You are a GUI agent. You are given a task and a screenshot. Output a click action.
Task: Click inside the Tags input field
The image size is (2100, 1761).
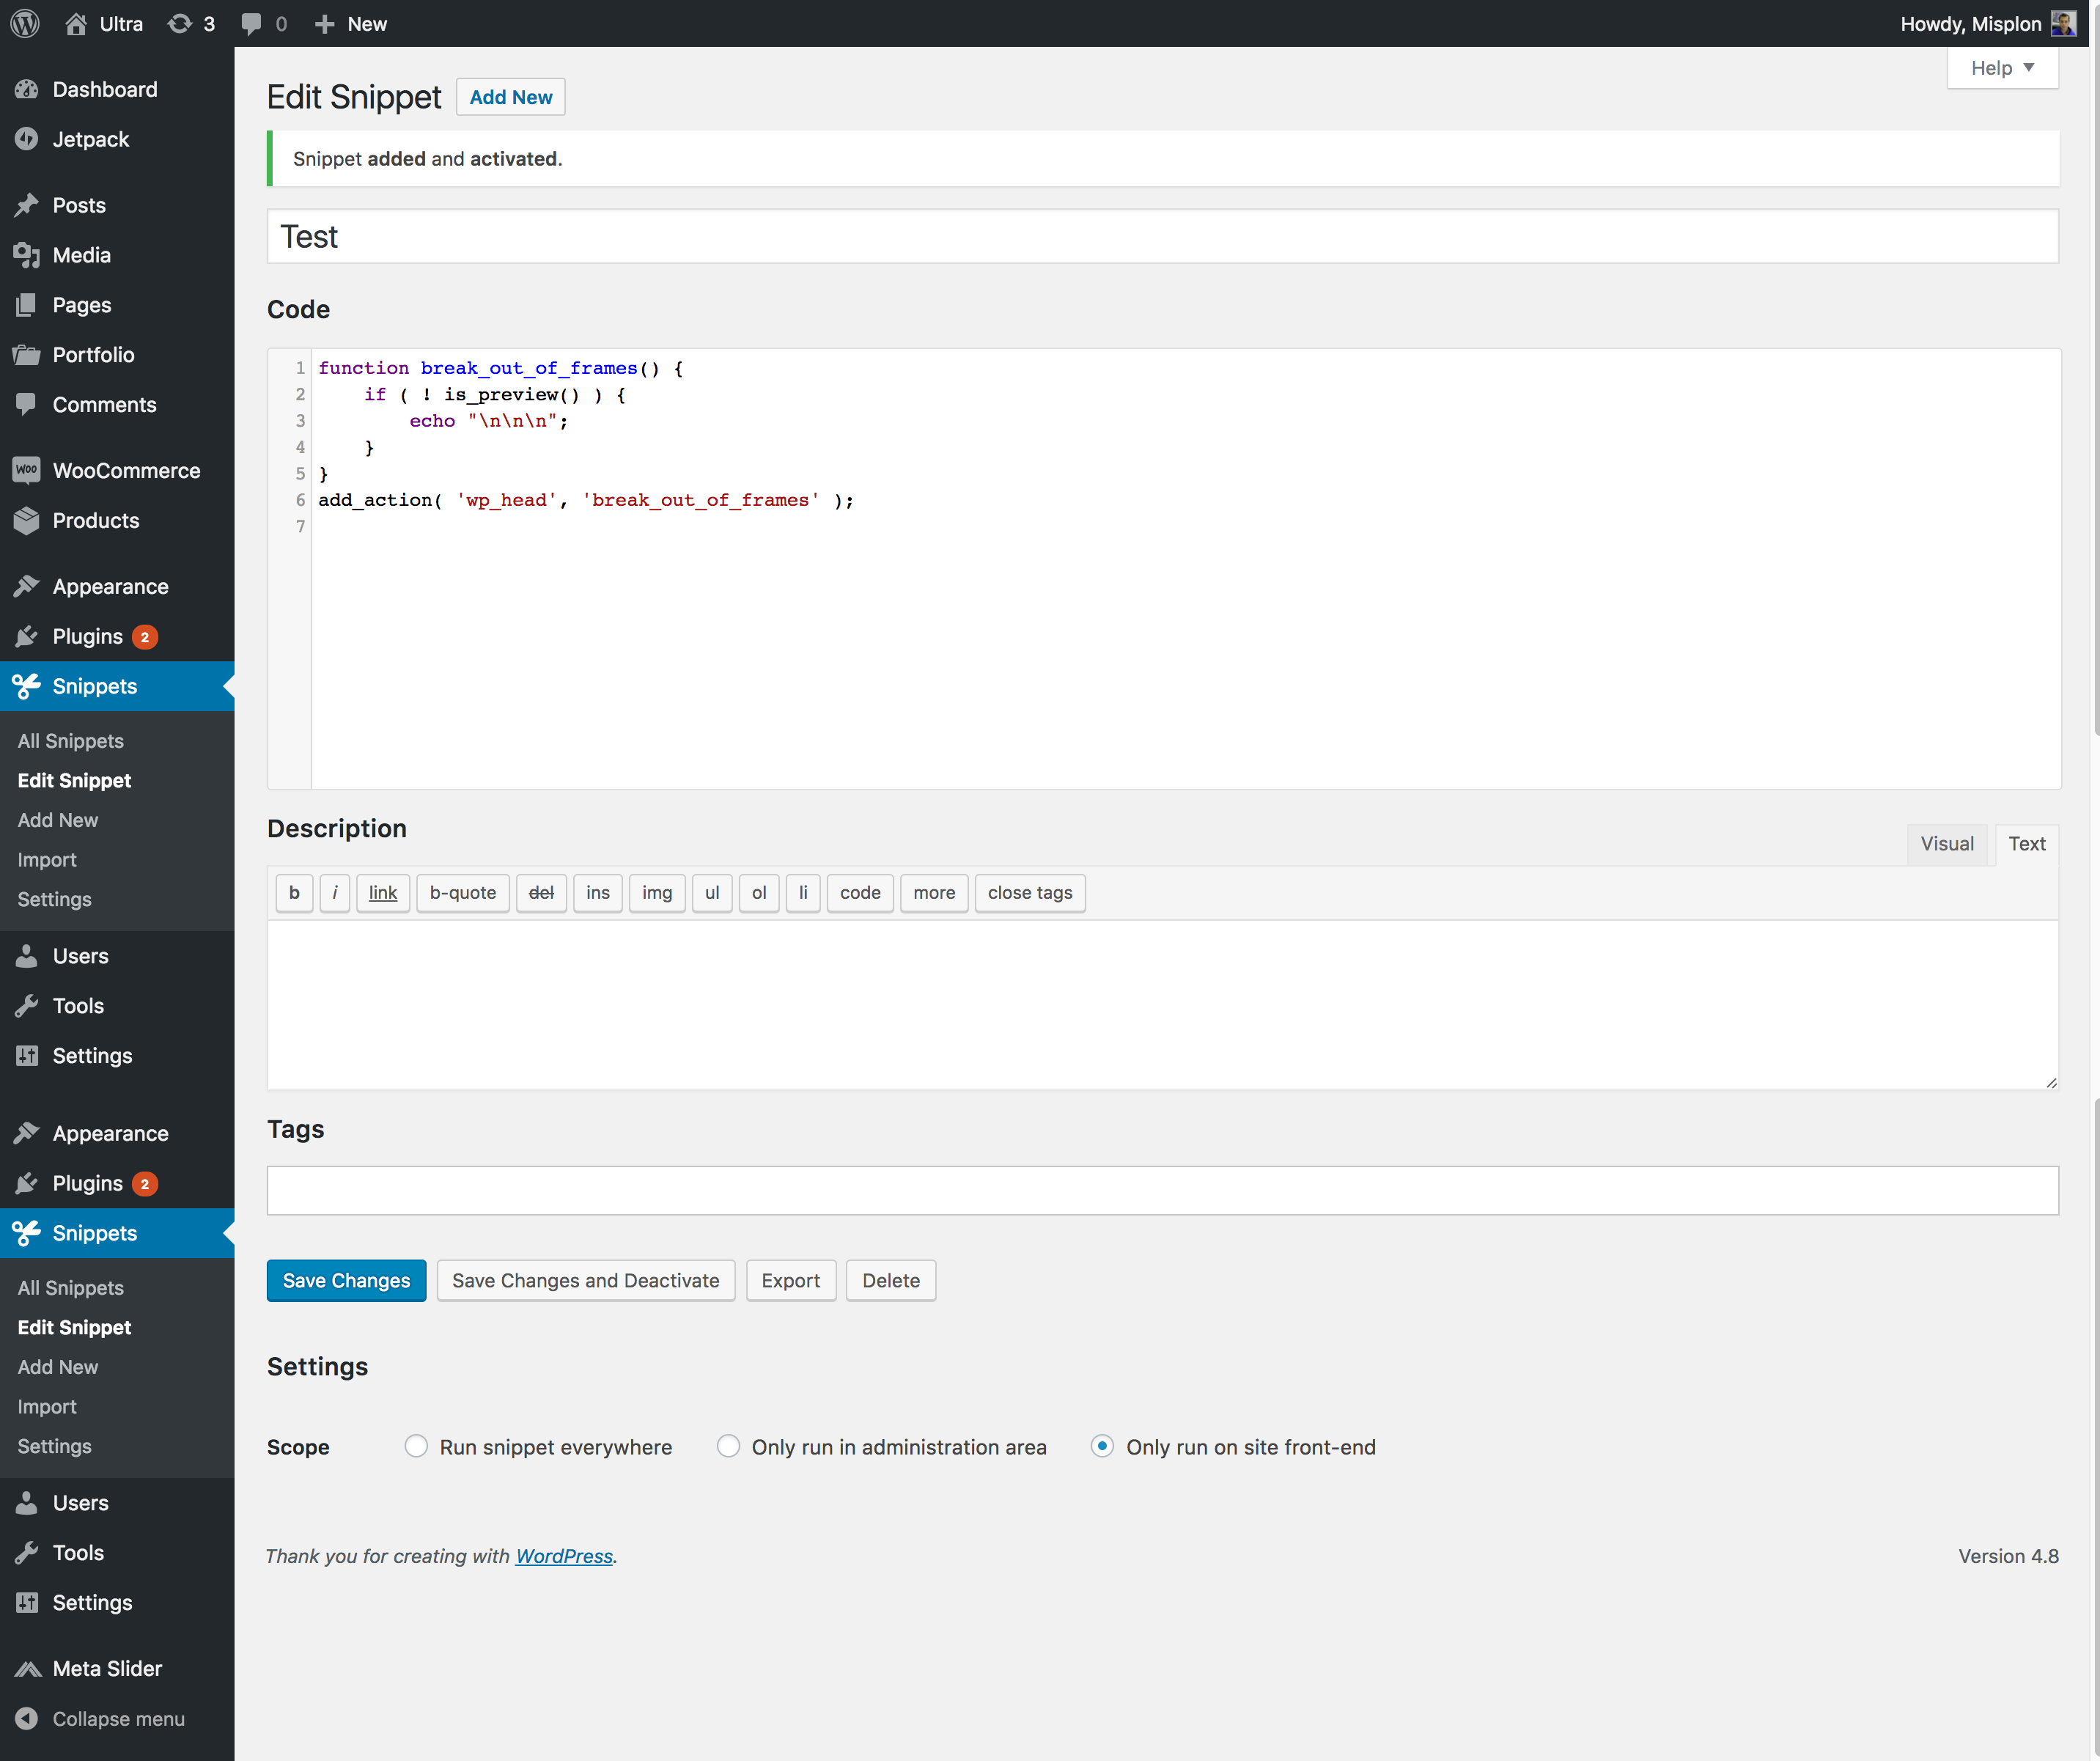coord(1162,1190)
